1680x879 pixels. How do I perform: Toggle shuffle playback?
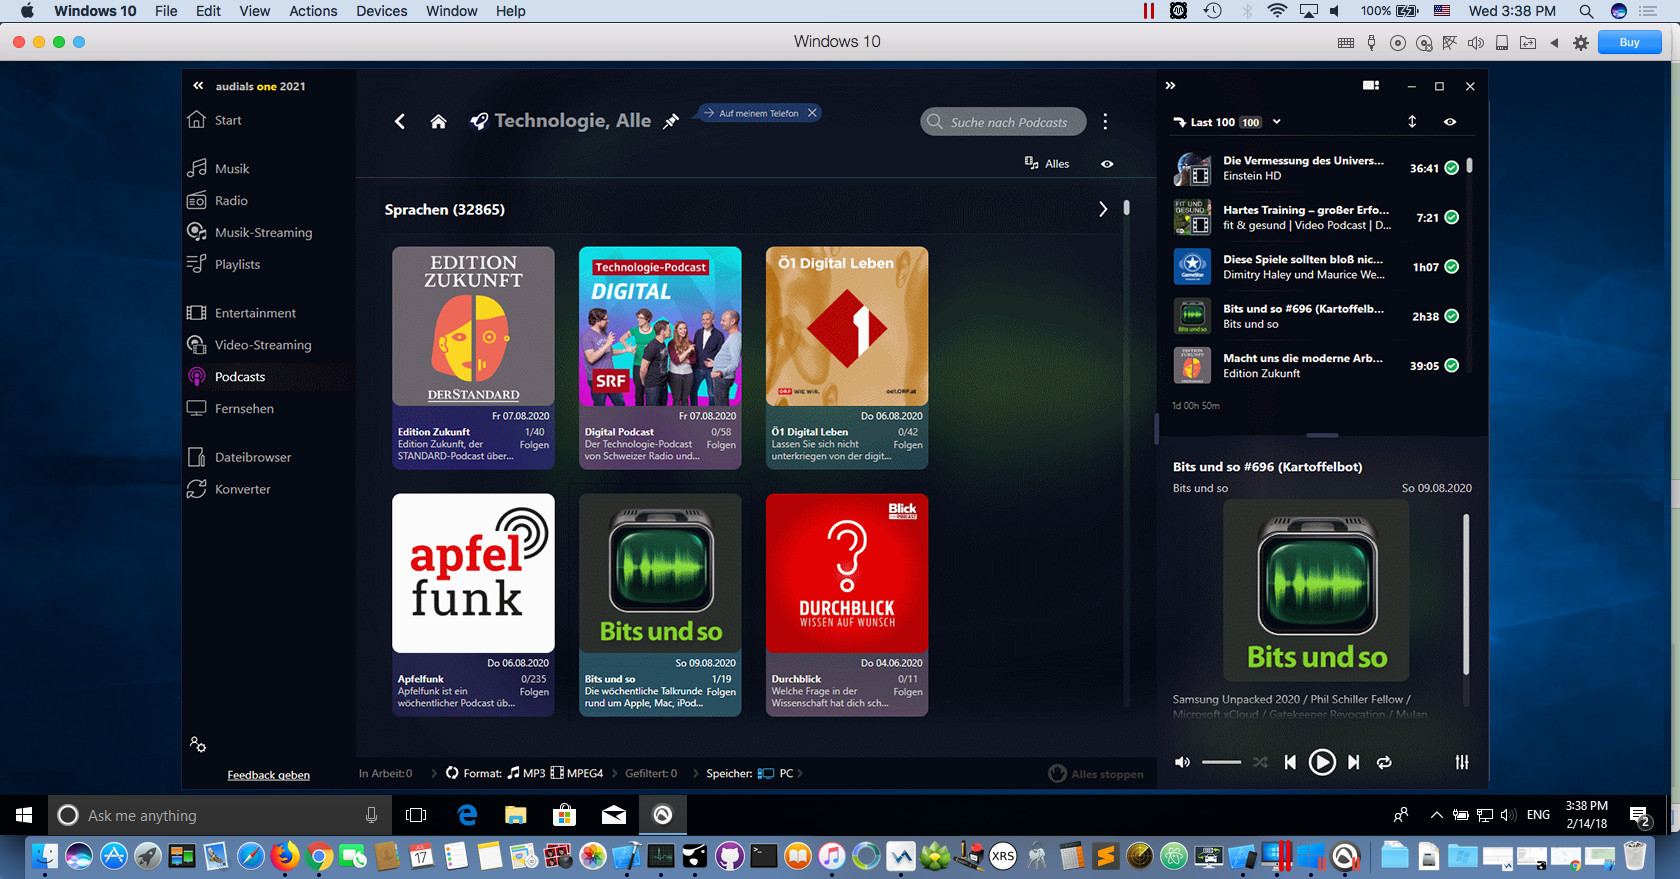tap(1260, 762)
